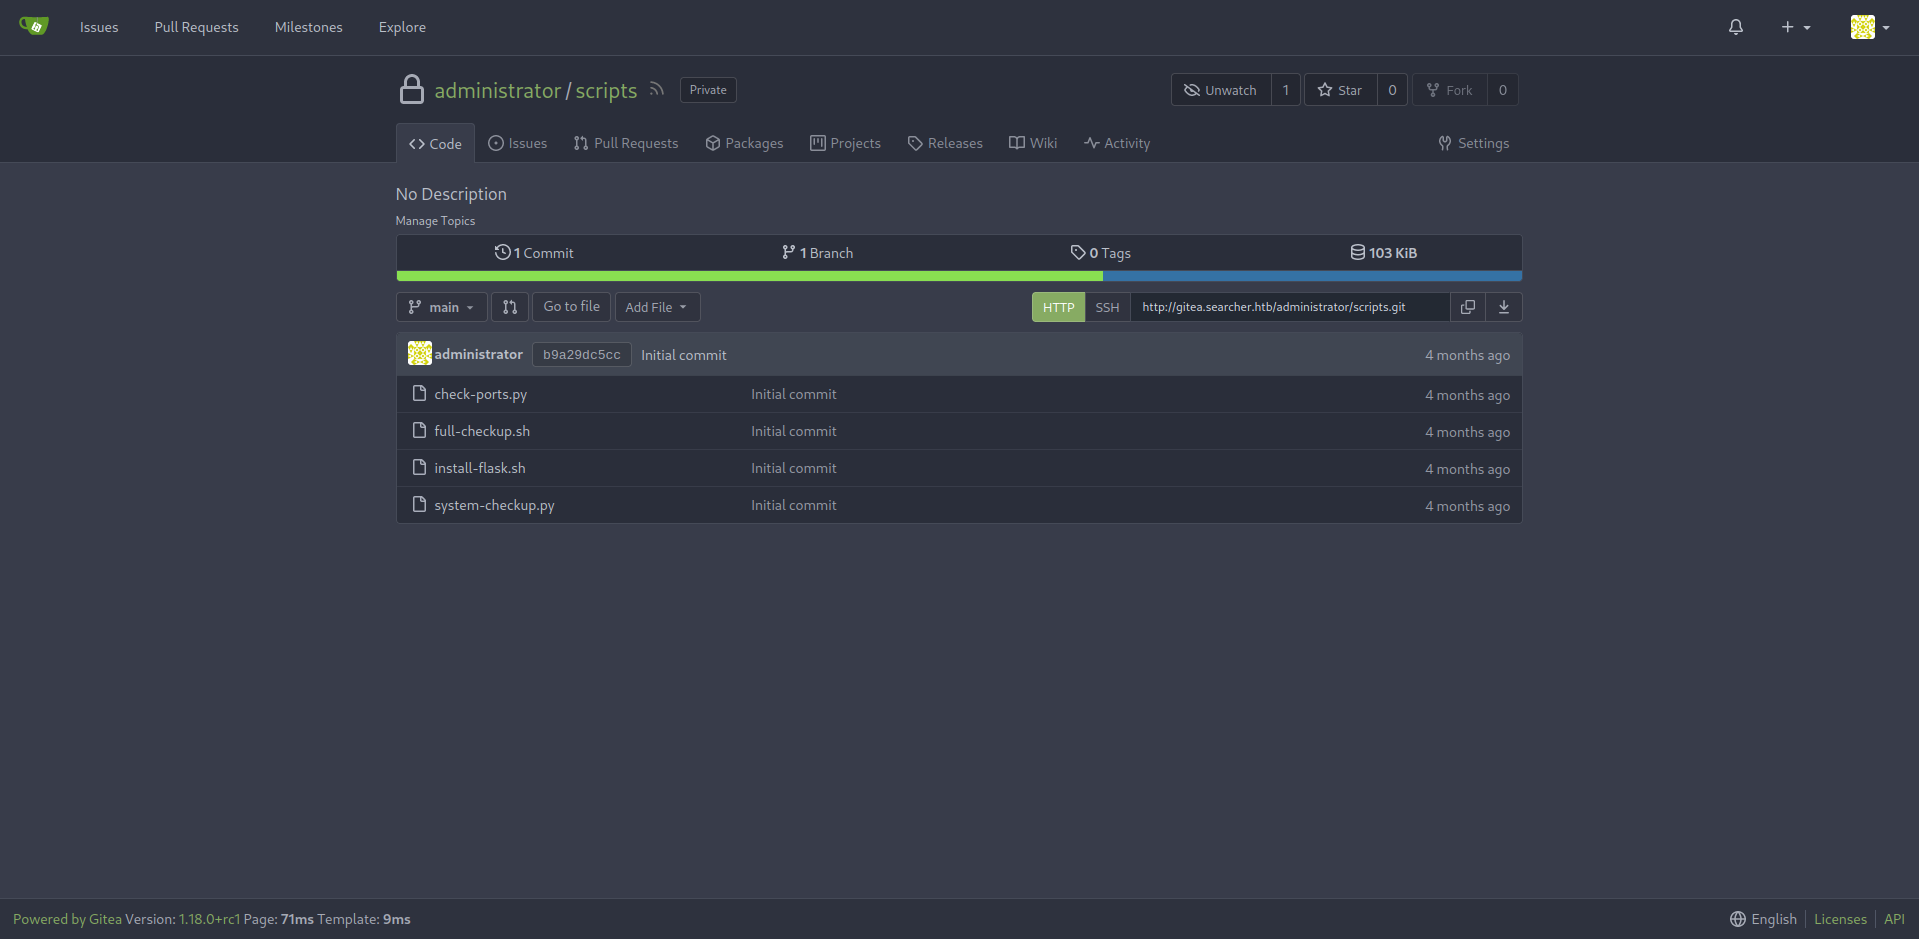Click the Private label badge
Image resolution: width=1919 pixels, height=939 pixels.
(708, 90)
